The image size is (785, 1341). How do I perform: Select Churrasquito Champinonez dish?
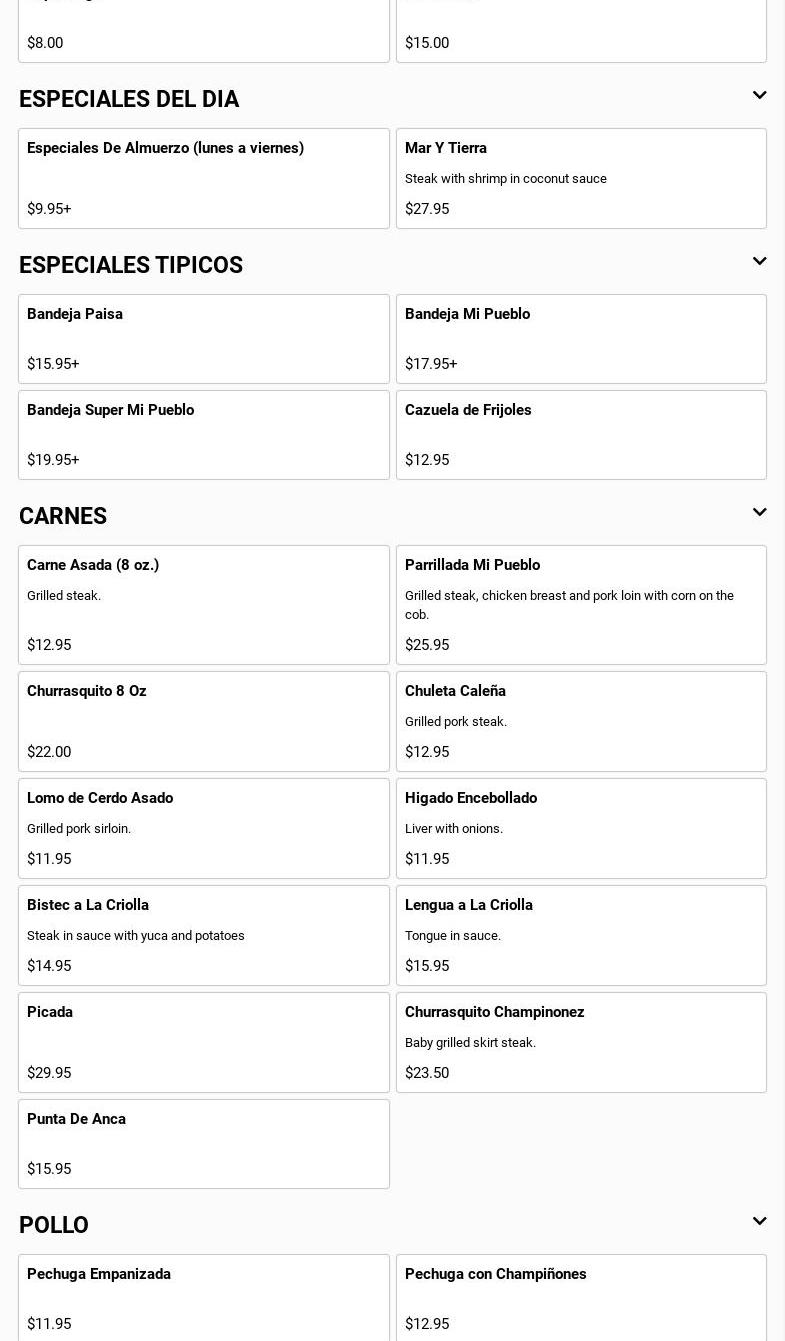click(581, 1041)
